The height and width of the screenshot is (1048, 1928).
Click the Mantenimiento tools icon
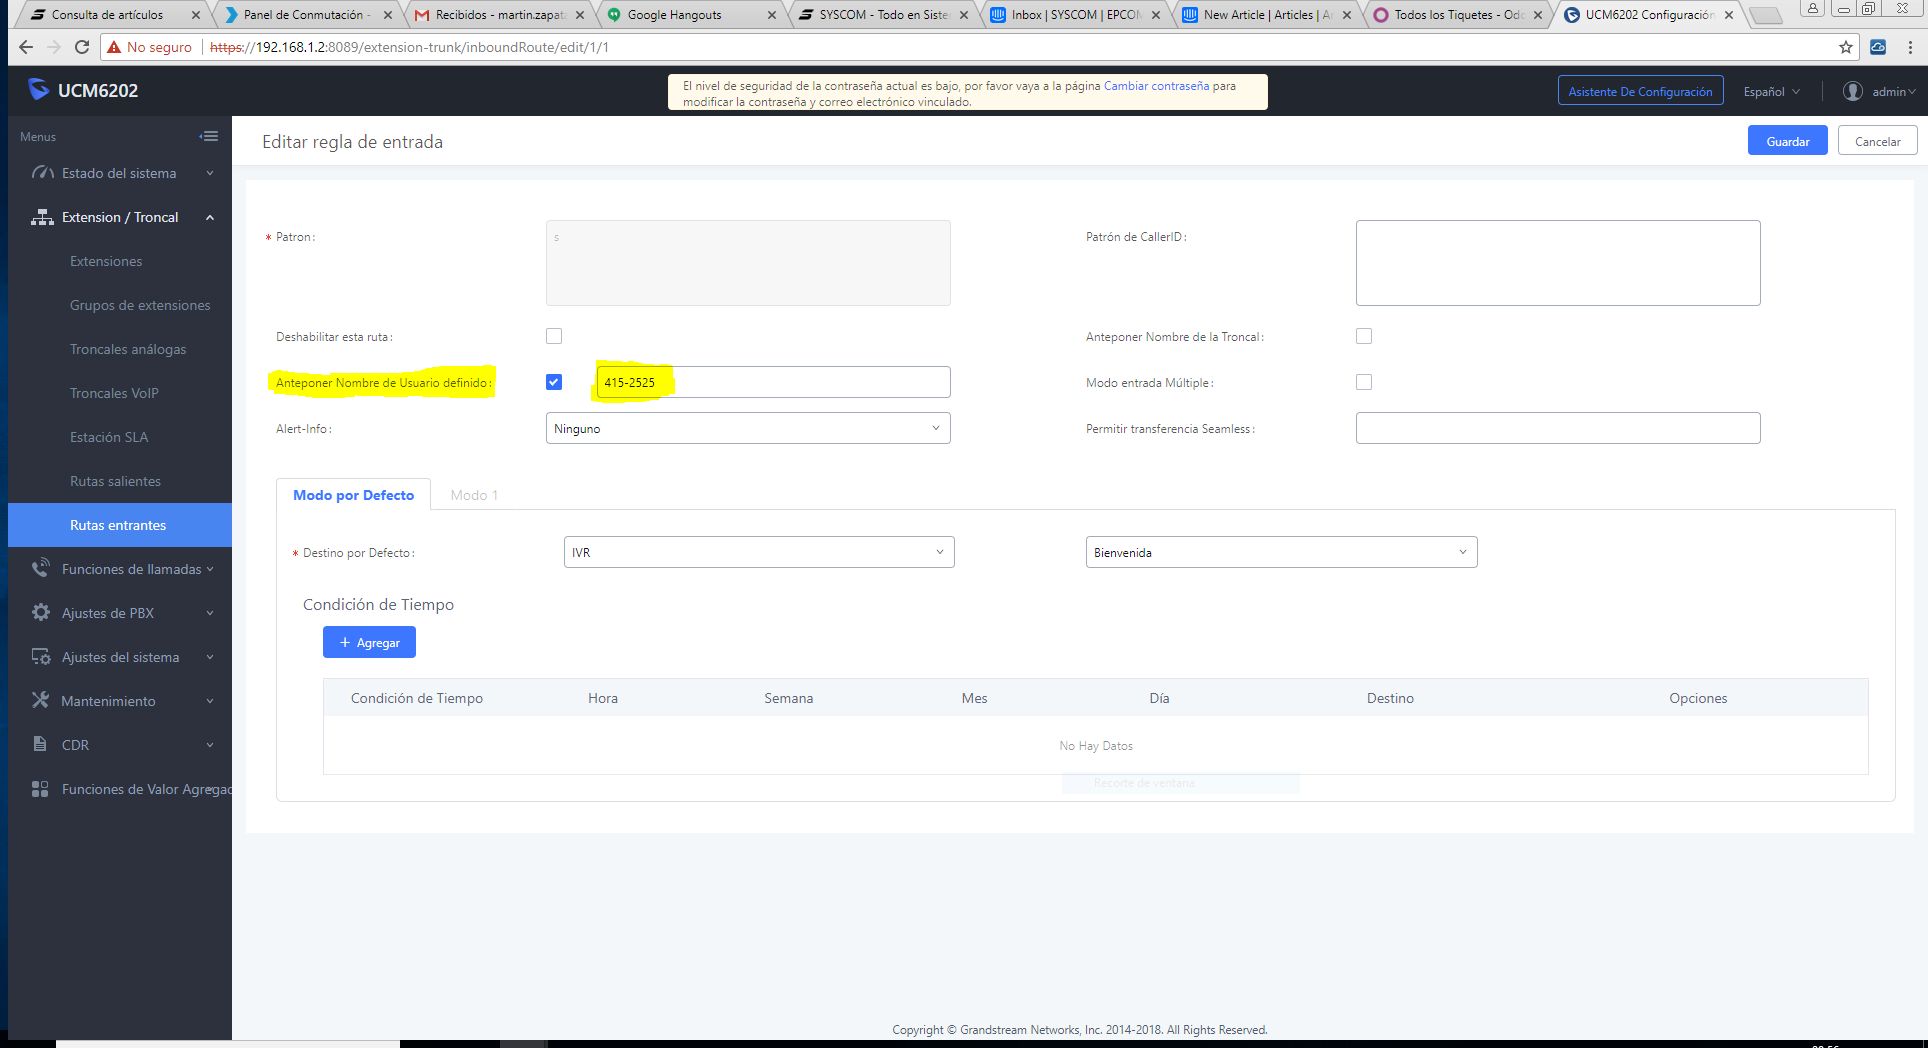coord(40,700)
